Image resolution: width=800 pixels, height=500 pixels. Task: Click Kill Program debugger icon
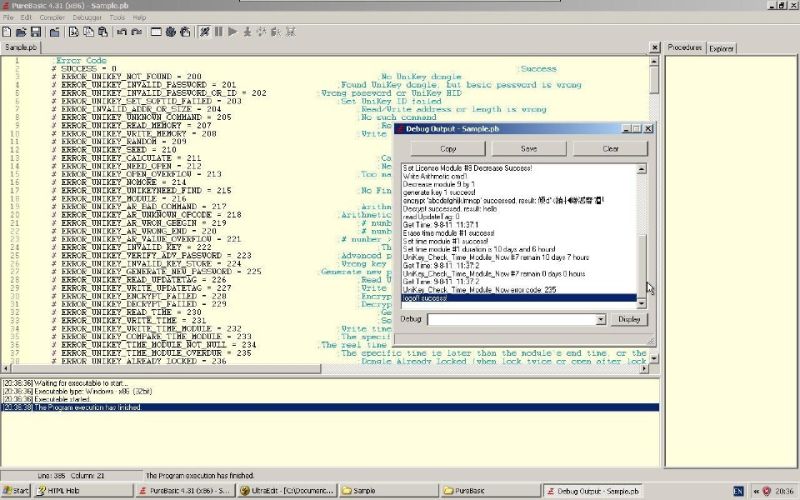pos(290,32)
